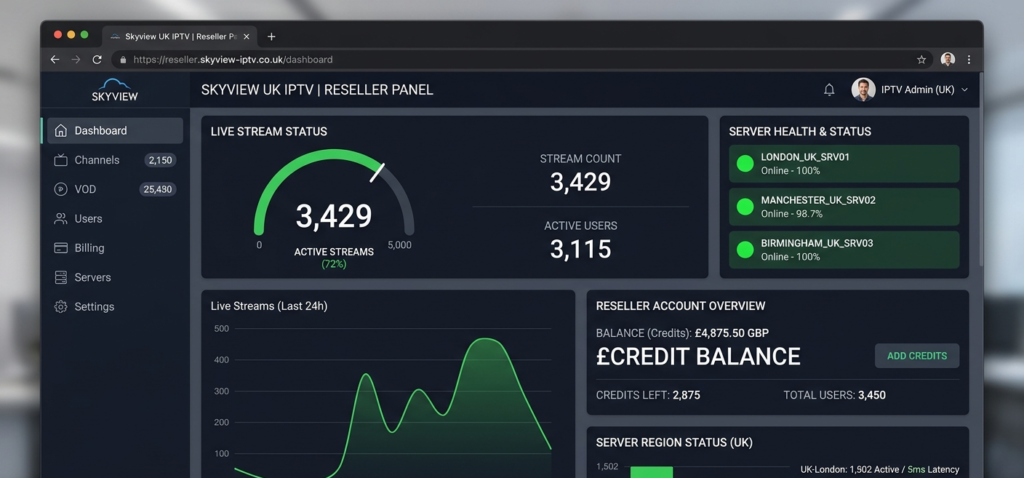1024x478 pixels.
Task: Click the ADD CREDITS button
Action: [x=917, y=356]
